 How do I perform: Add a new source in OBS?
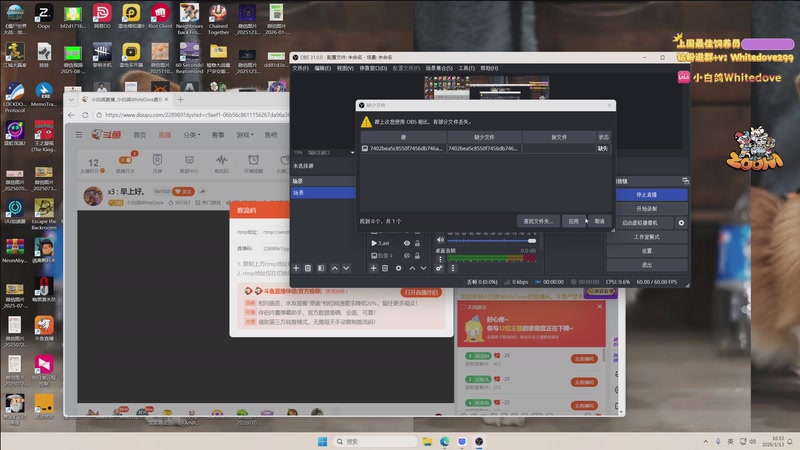[373, 268]
